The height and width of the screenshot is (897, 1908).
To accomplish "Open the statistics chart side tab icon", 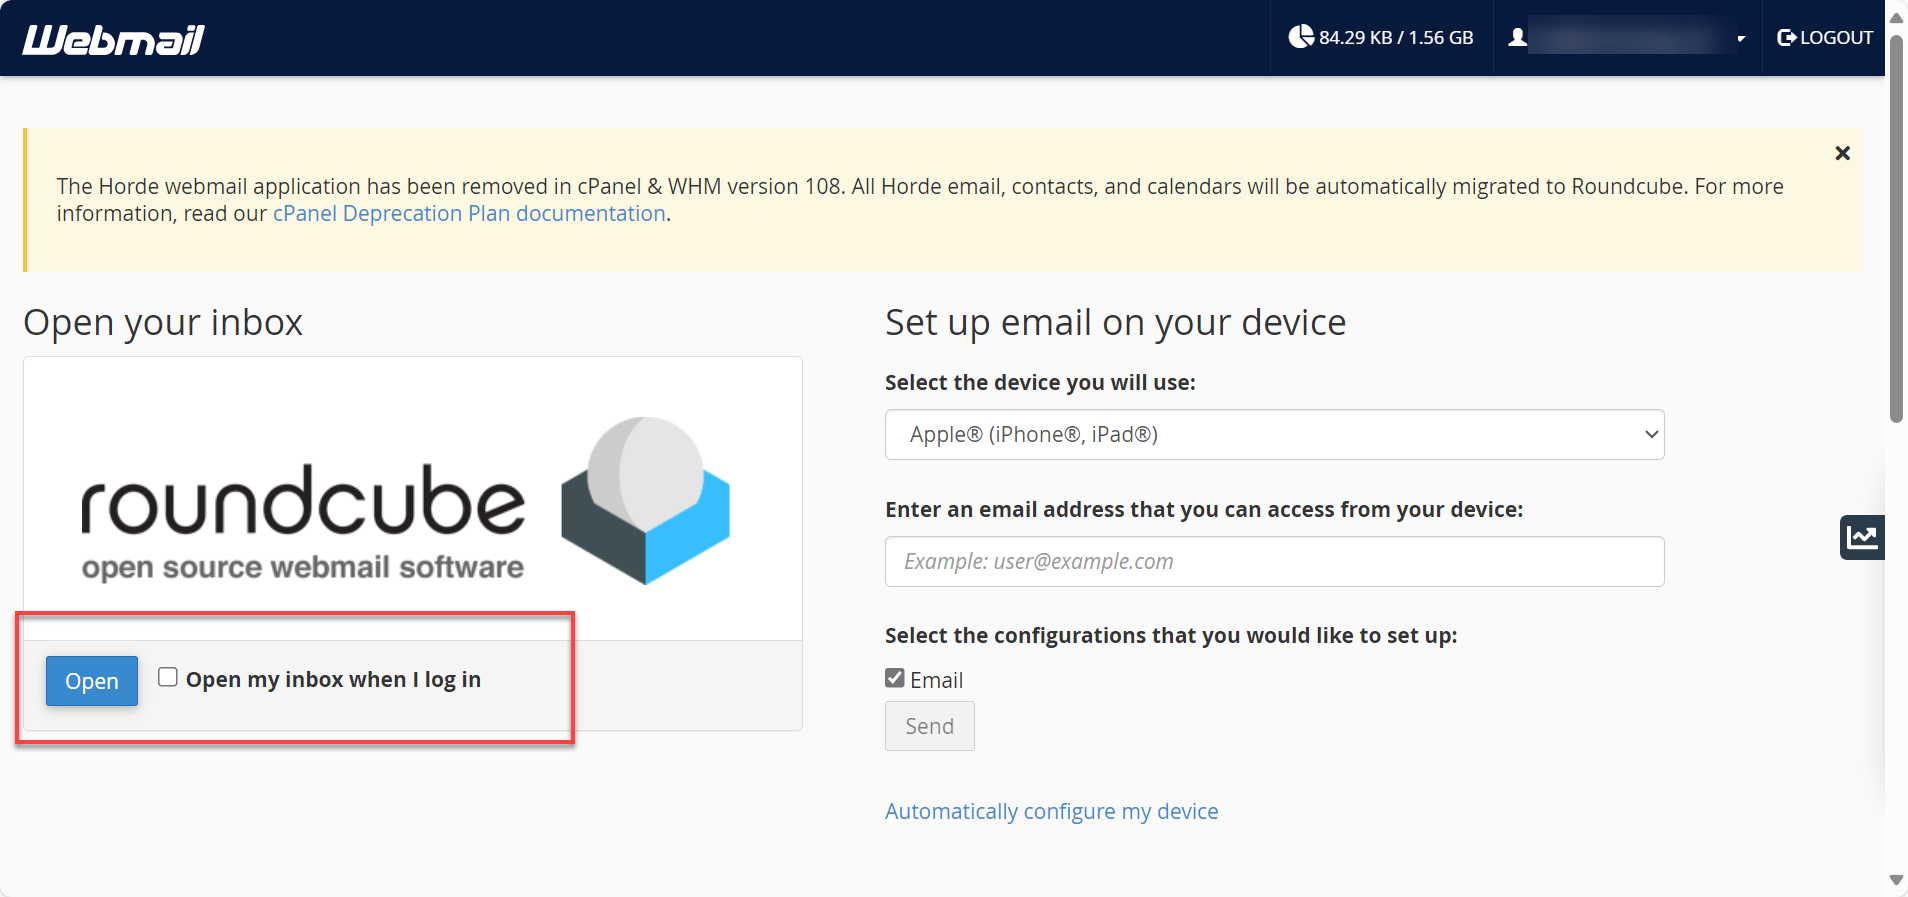I will click(x=1862, y=538).
